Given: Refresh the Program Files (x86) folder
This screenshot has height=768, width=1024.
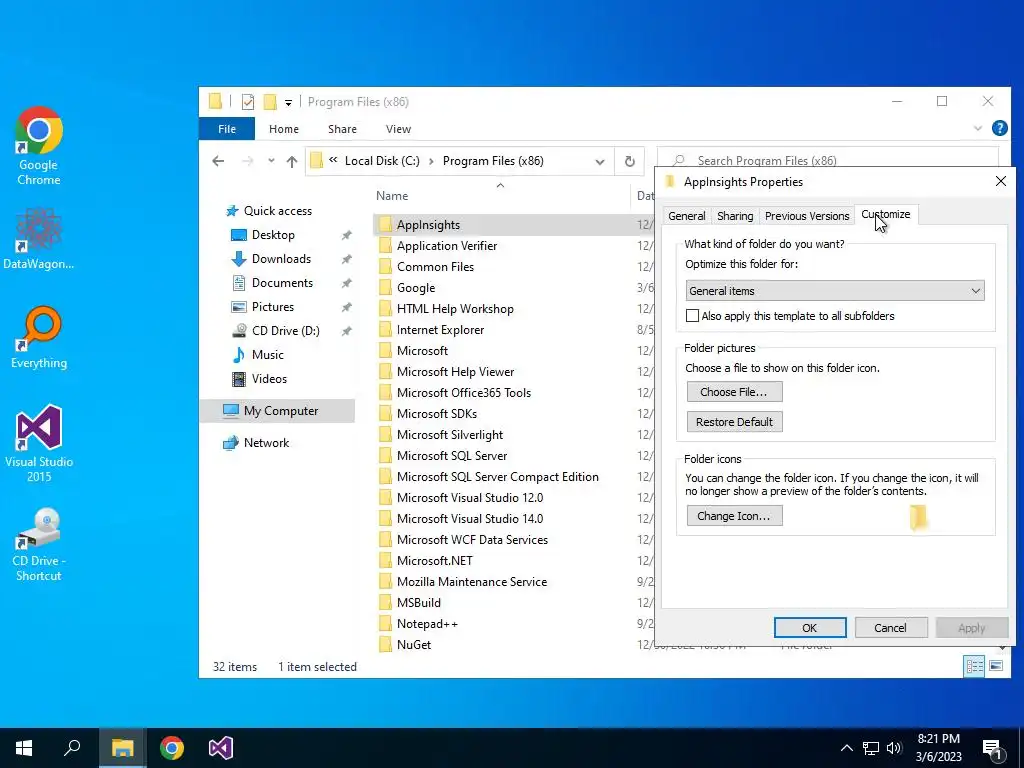Looking at the screenshot, I should [x=630, y=161].
